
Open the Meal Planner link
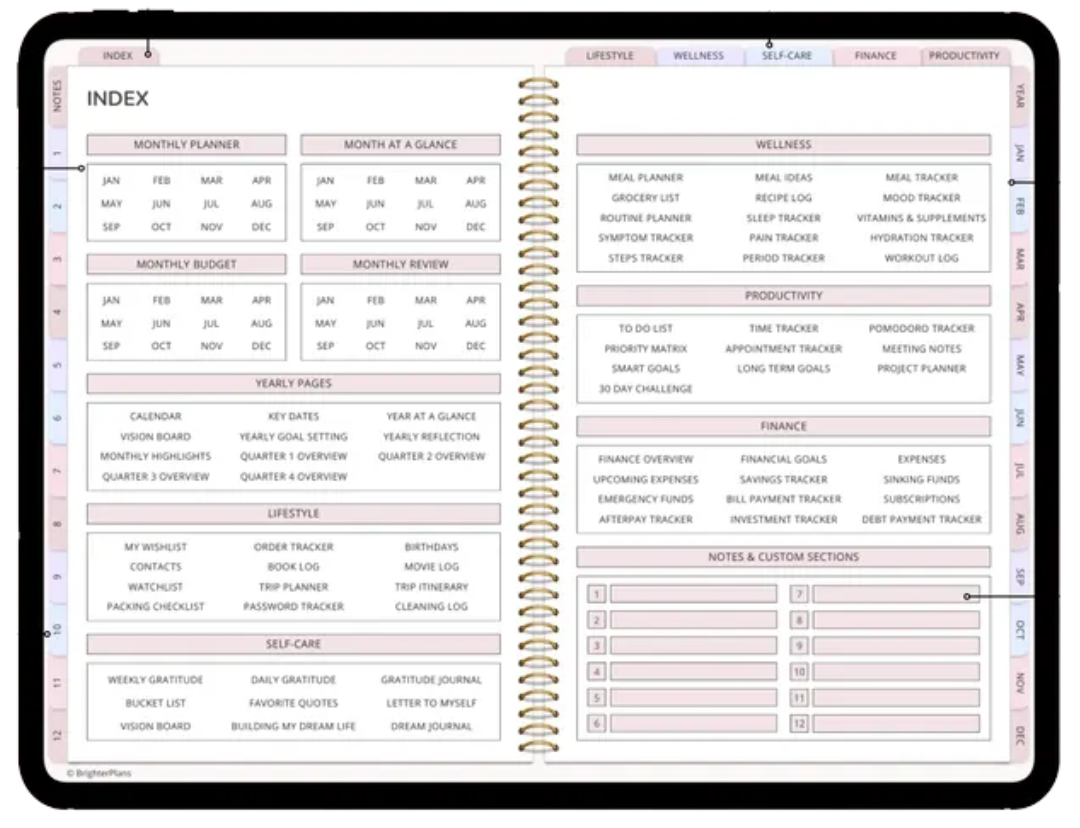(645, 178)
